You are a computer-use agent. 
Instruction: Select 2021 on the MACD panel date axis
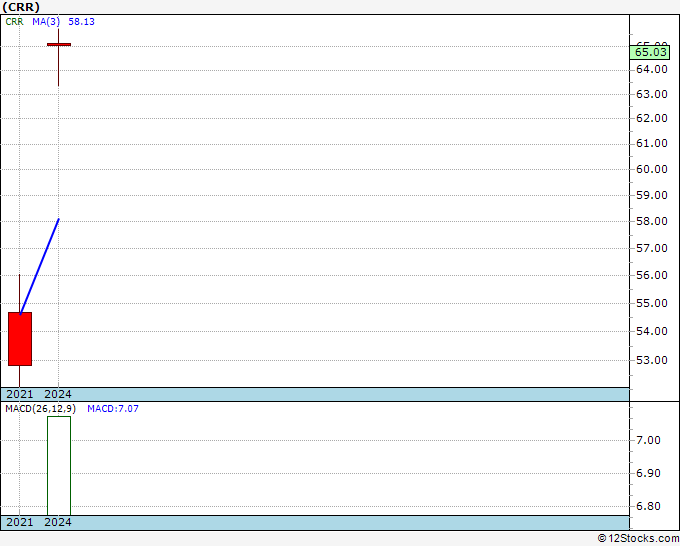(20, 522)
